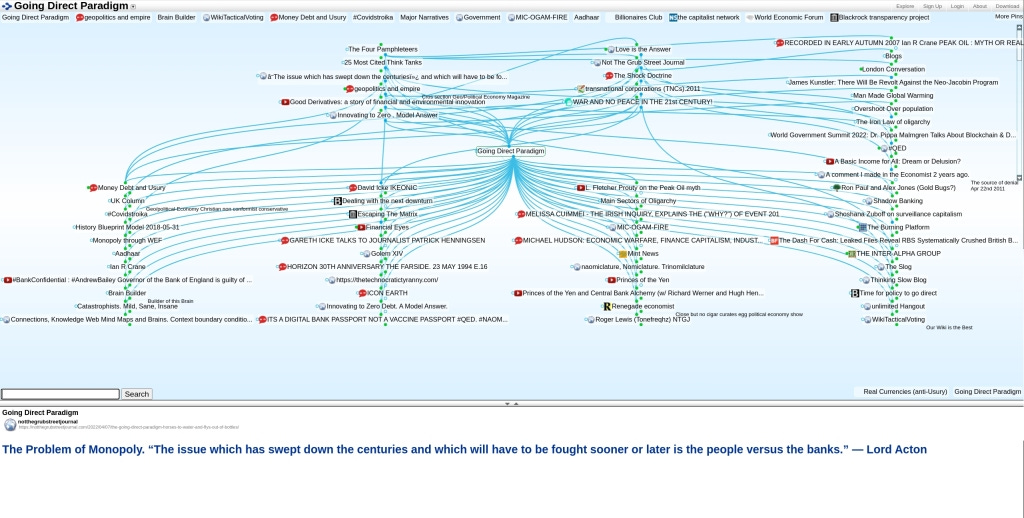Open the Login menu item
Screen dimensions: 1024x518
pyautogui.click(x=957, y=7)
